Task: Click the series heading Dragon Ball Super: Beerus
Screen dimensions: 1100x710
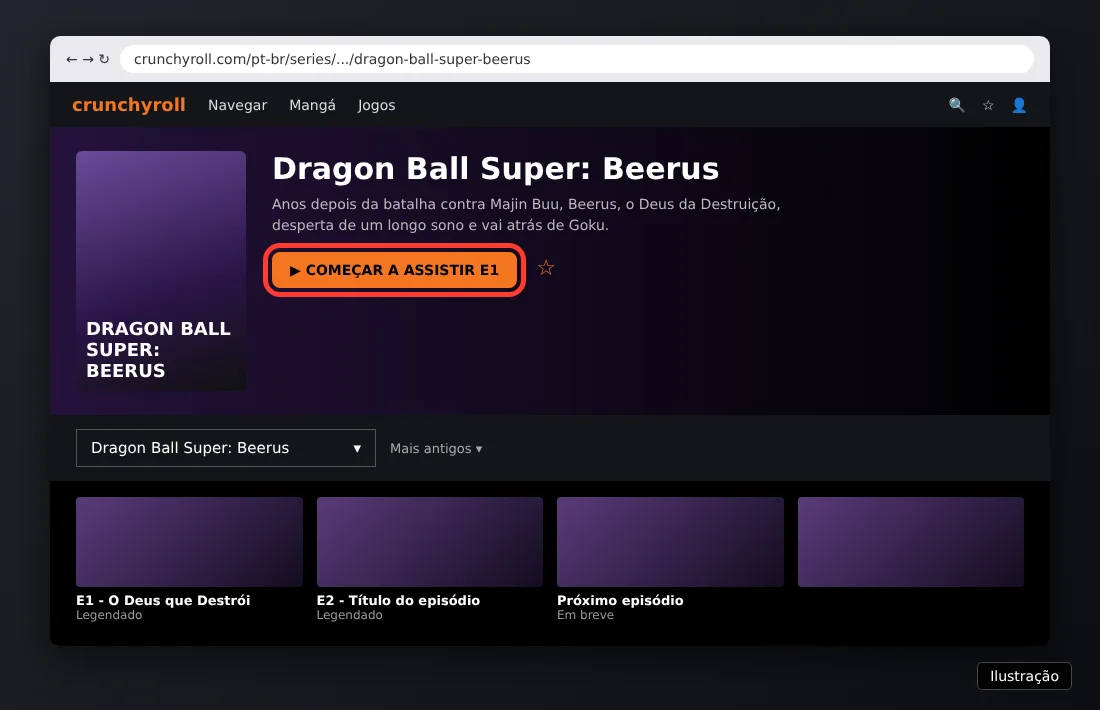Action: [x=495, y=169]
